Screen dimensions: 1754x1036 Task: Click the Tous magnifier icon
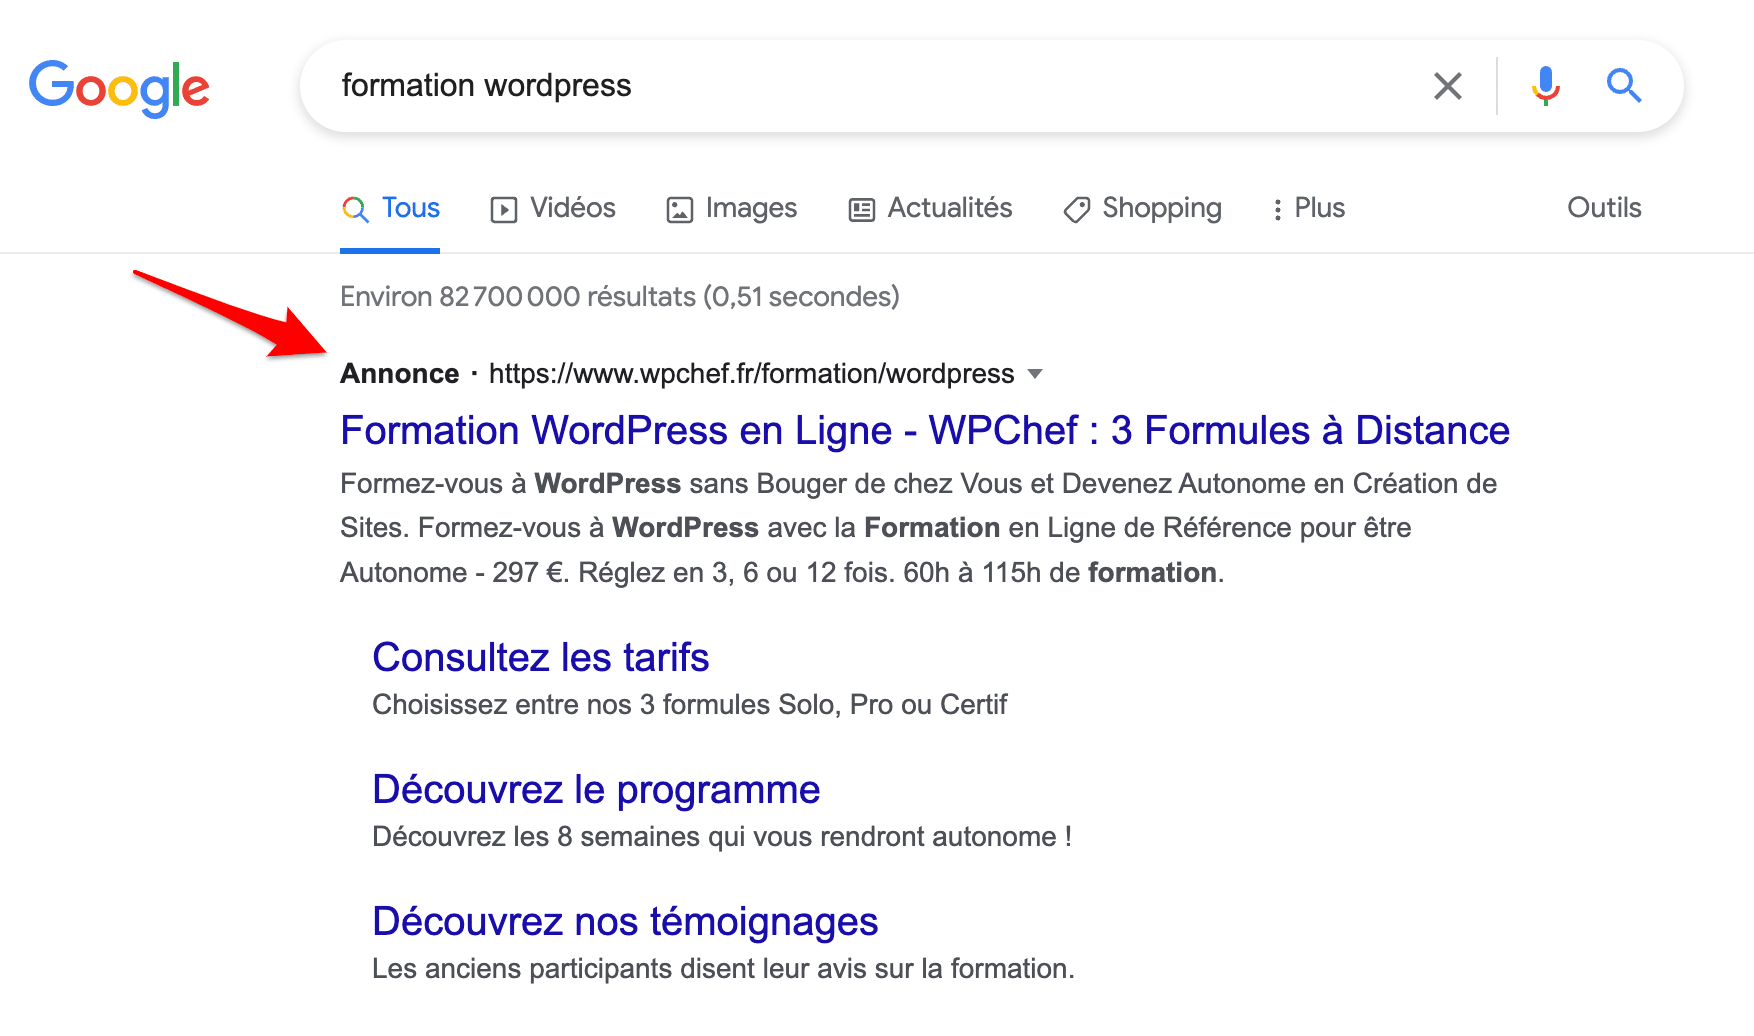[355, 209]
